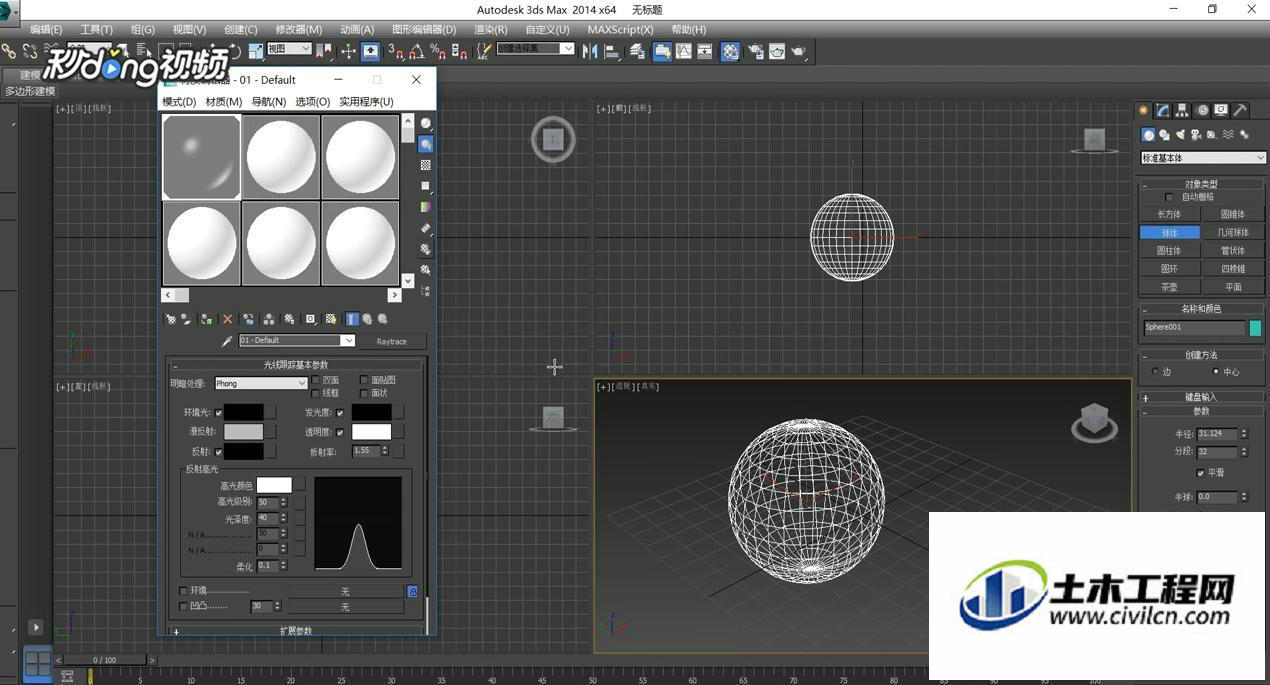Open 实用程序(U) menu in material editor
The width and height of the screenshot is (1270, 685).
[366, 101]
